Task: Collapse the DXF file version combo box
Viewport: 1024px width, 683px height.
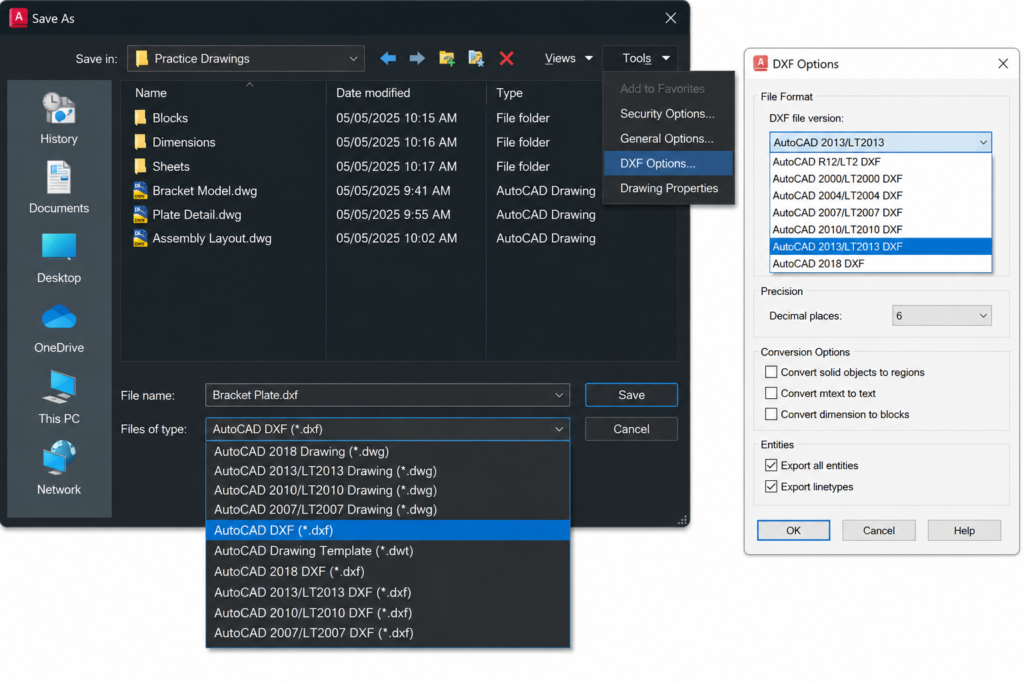Action: pyautogui.click(x=983, y=142)
